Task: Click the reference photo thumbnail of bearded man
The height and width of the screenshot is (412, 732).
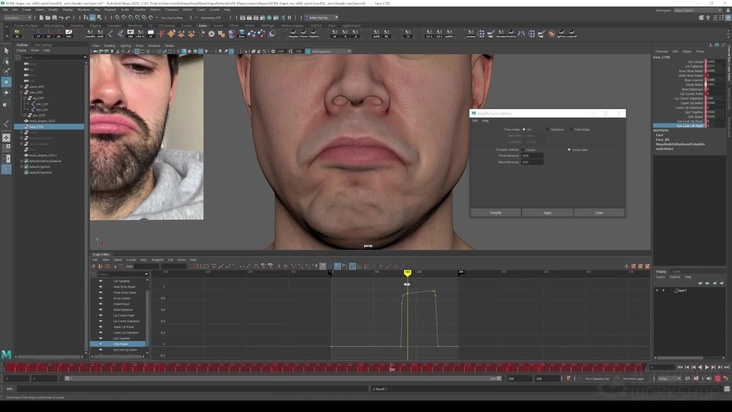Action: tap(147, 137)
